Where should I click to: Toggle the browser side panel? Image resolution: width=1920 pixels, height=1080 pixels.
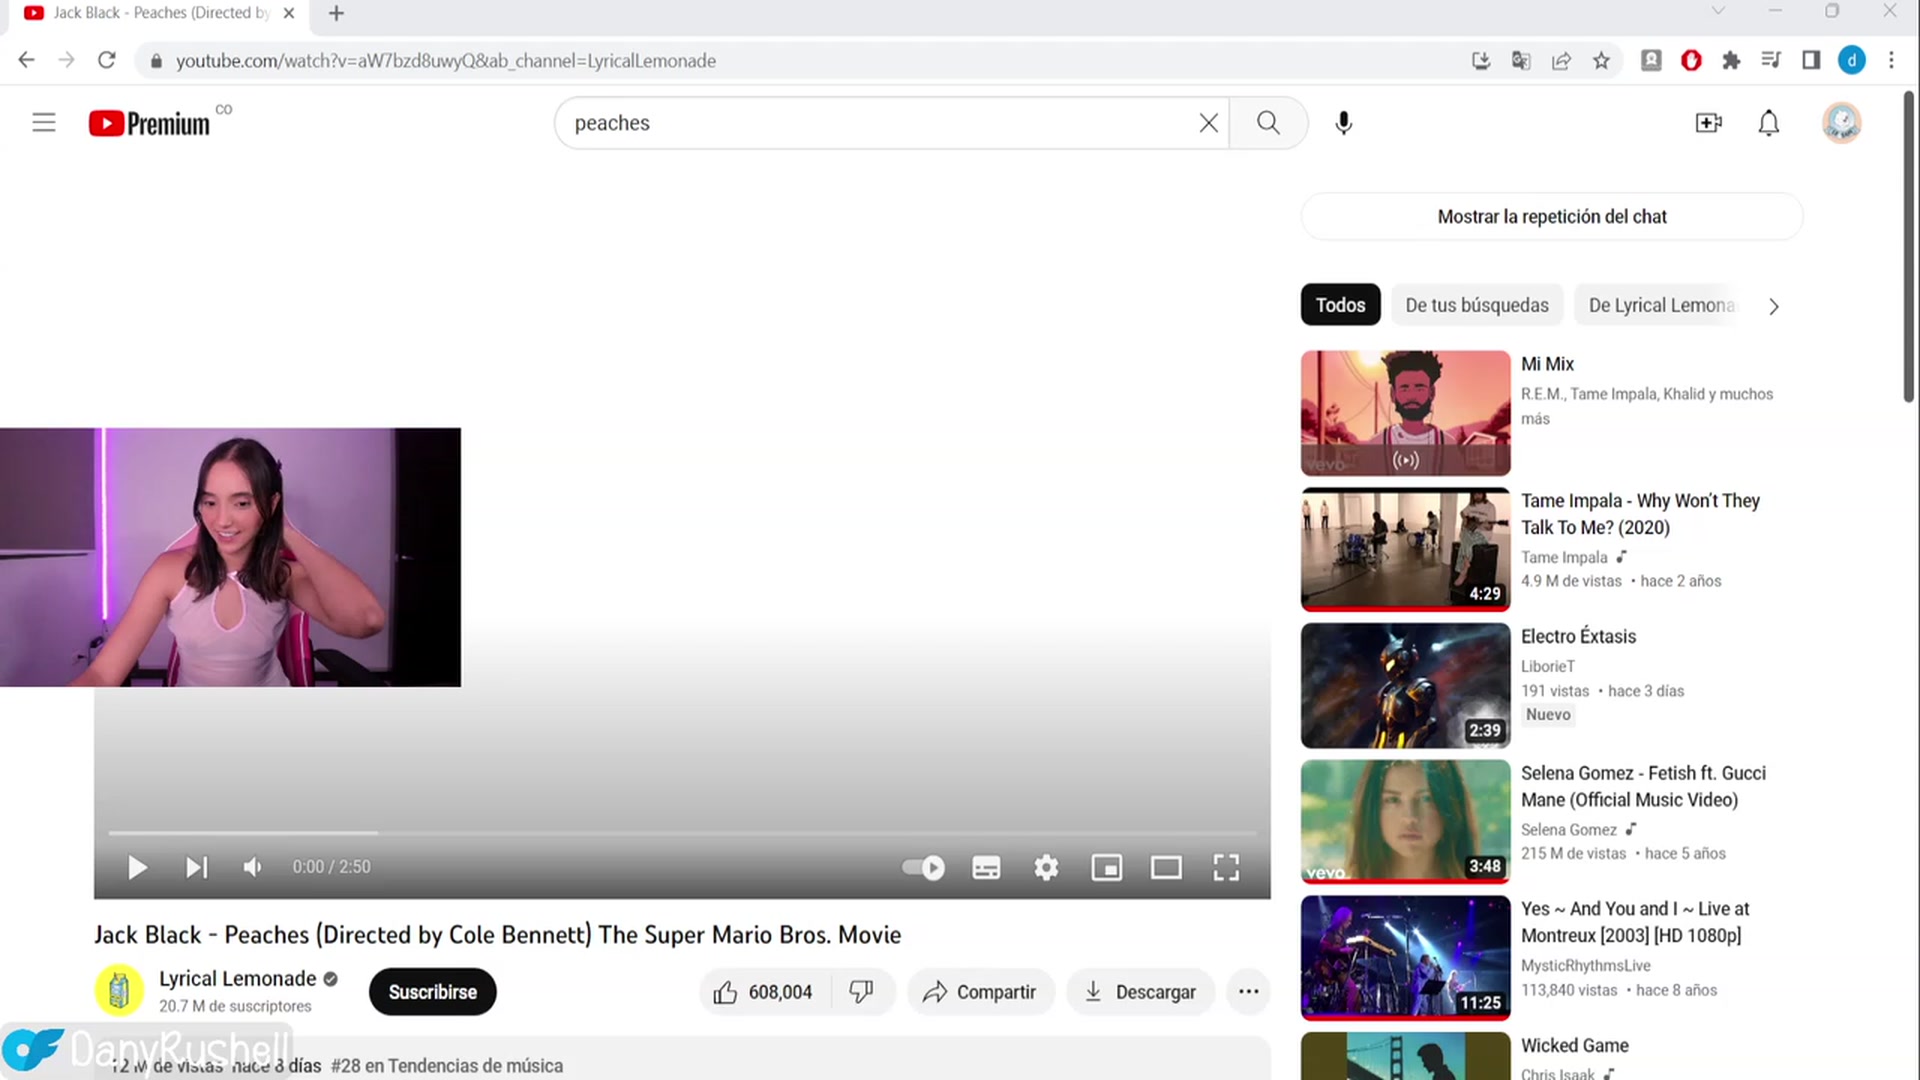pos(1811,61)
